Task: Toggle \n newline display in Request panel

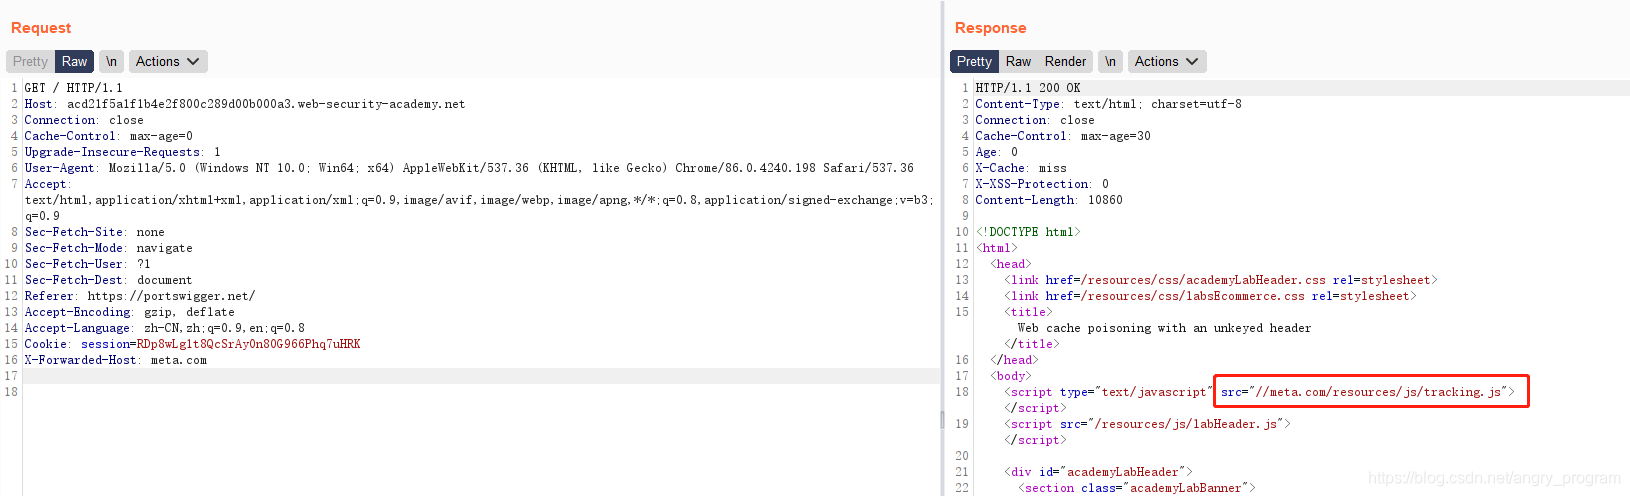Action: pyautogui.click(x=111, y=61)
